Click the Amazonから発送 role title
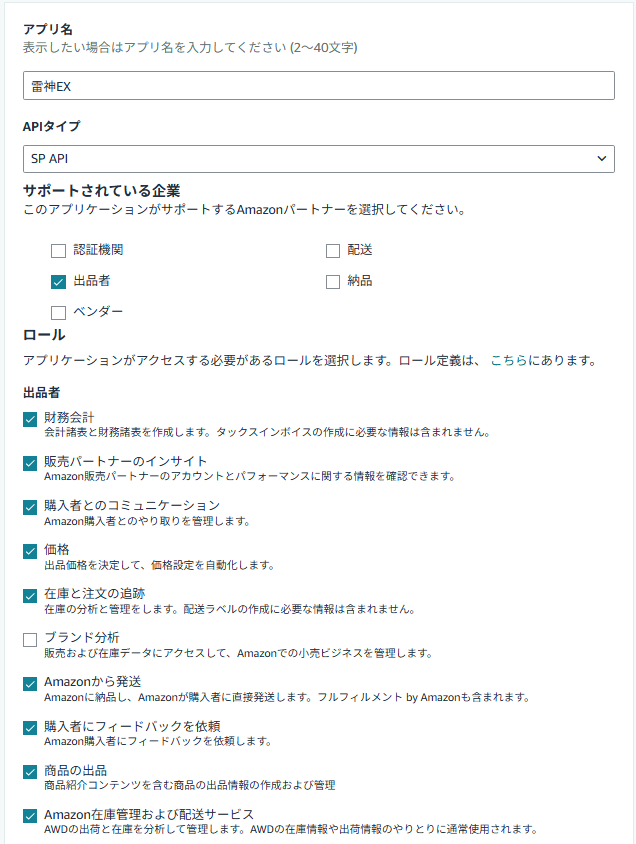Screen dimensions: 636x844 tap(93, 682)
